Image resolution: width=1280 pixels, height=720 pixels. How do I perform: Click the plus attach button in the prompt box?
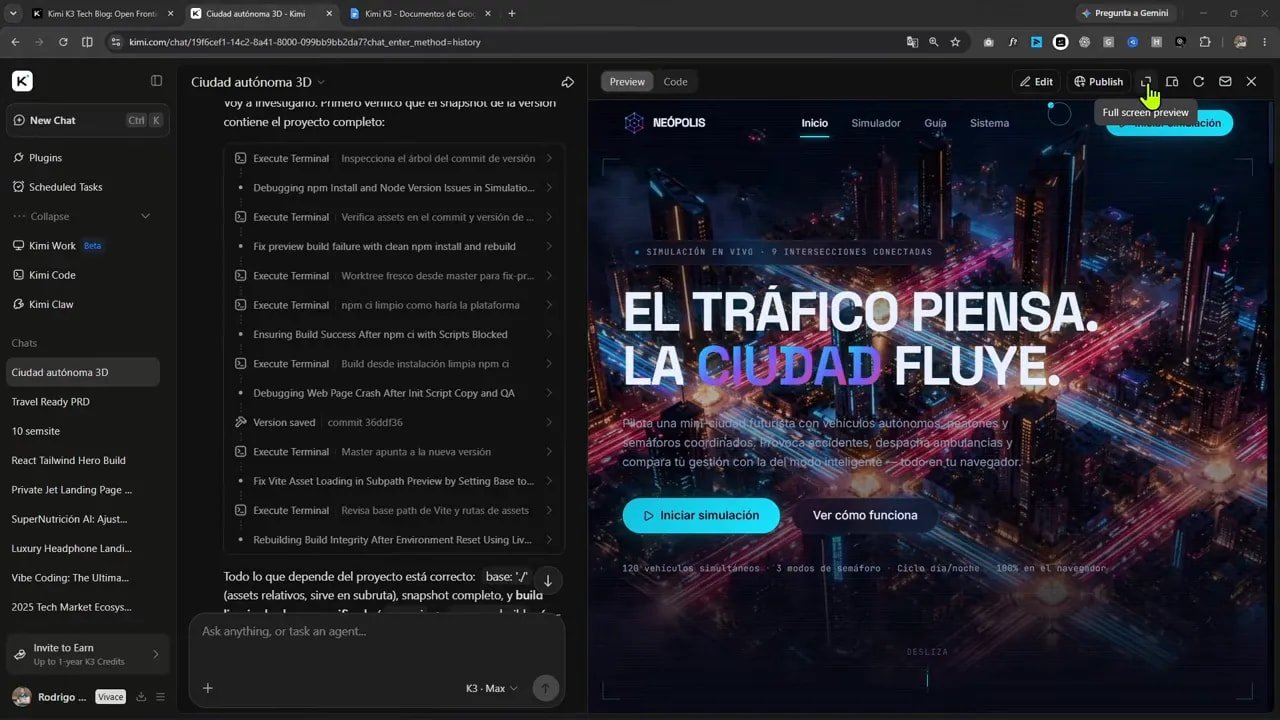point(208,688)
